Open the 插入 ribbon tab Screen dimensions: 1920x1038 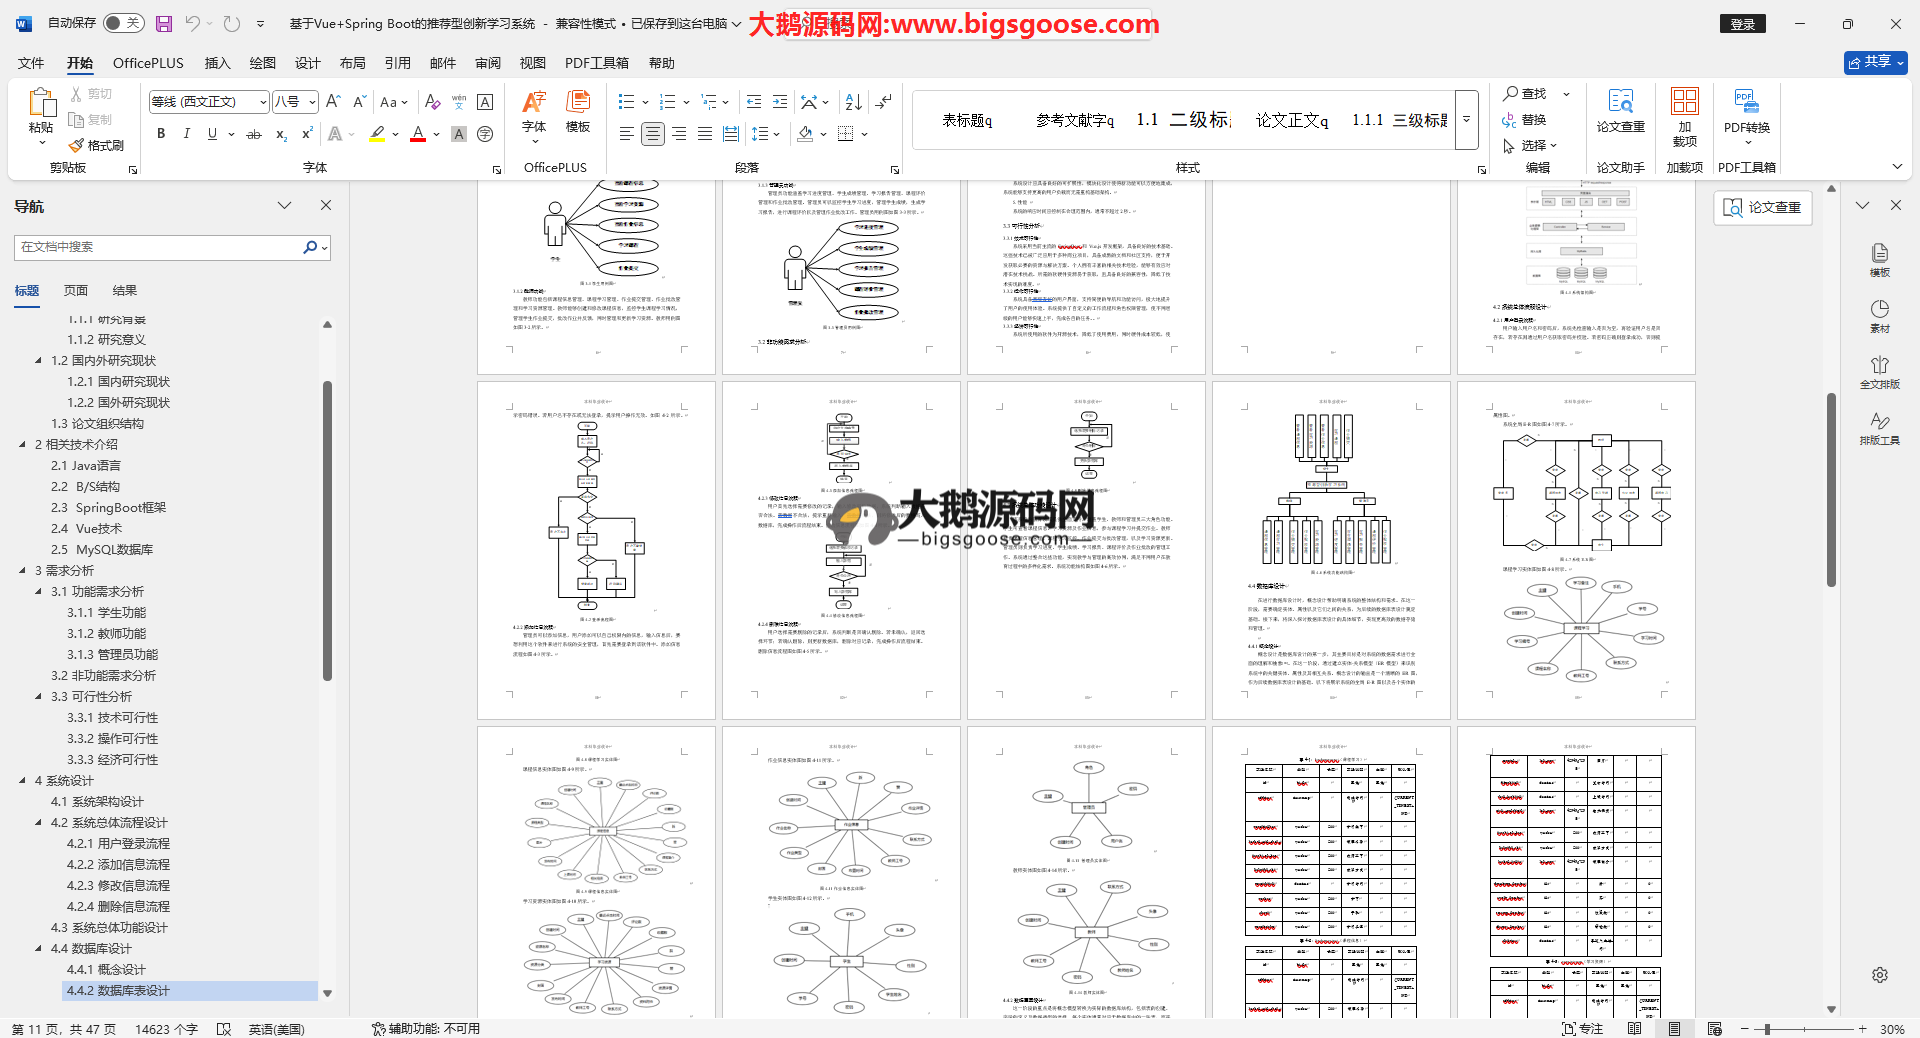click(217, 63)
